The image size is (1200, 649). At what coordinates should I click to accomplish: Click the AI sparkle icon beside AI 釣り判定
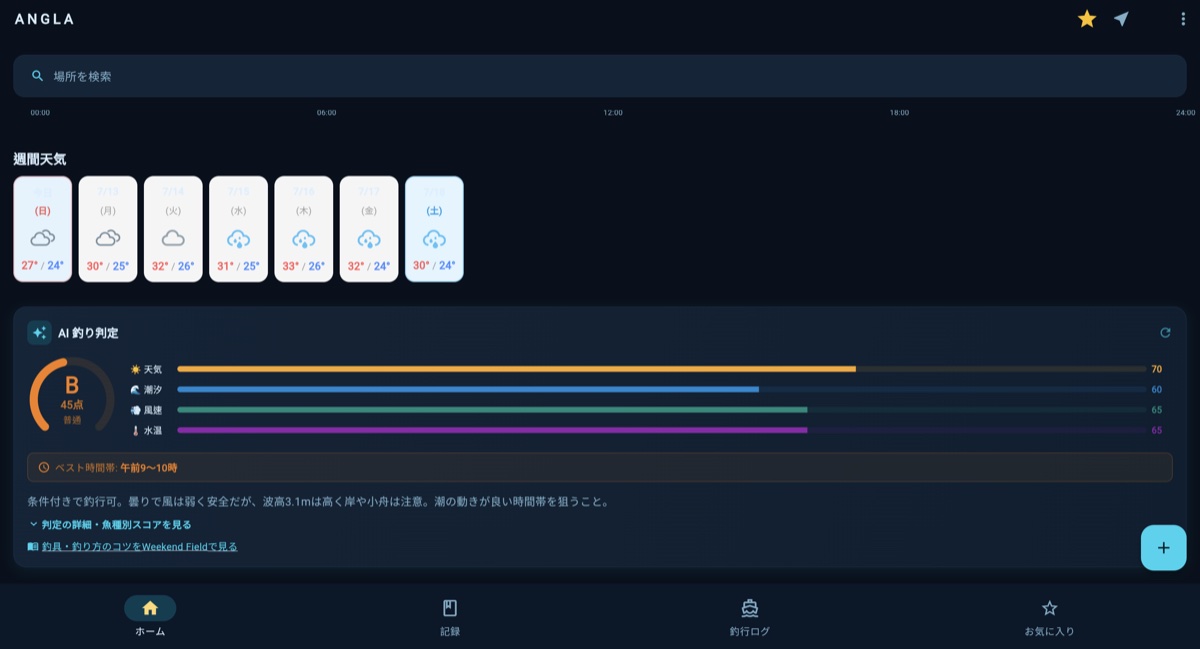click(x=39, y=333)
